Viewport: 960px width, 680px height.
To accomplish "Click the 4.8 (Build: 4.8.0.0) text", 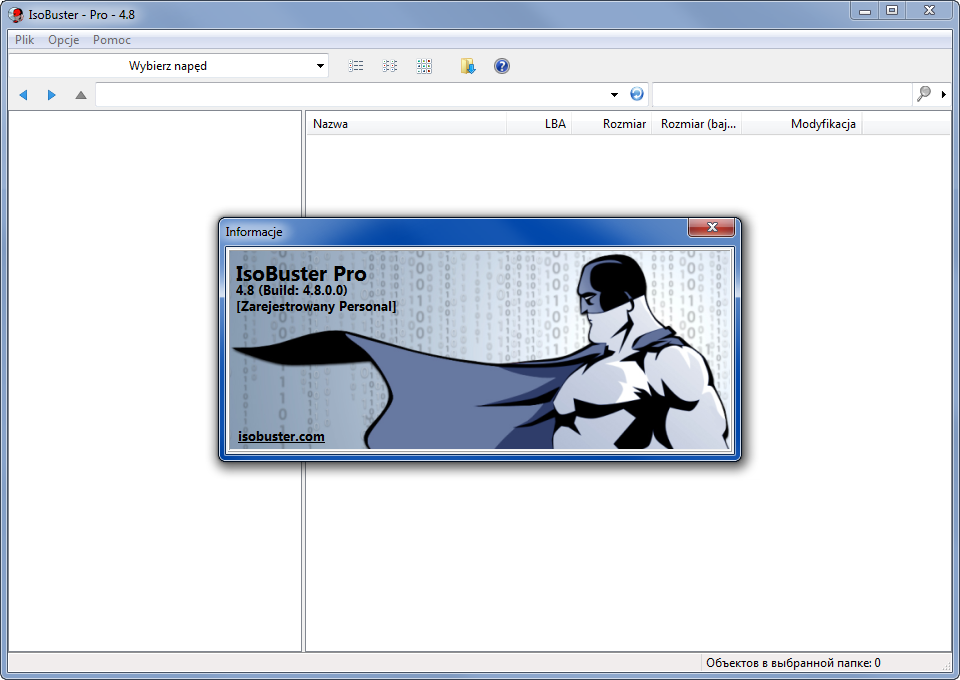I will coord(291,290).
